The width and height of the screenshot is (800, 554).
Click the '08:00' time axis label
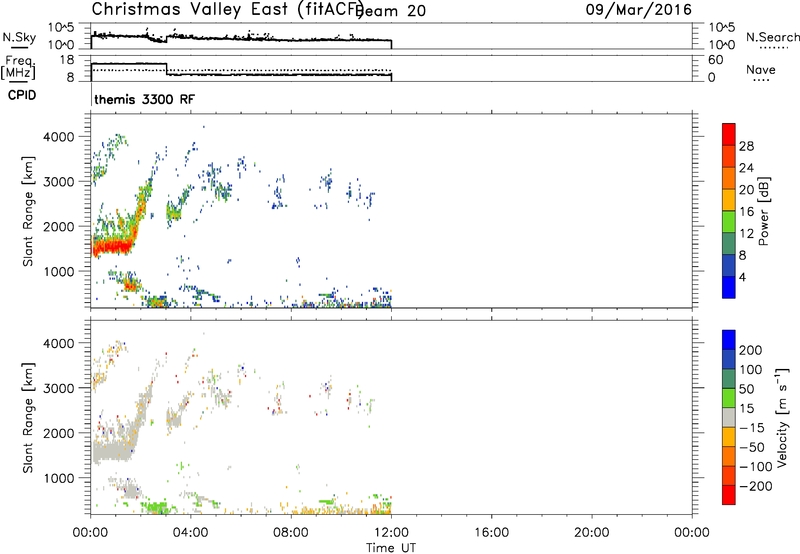[x=291, y=533]
